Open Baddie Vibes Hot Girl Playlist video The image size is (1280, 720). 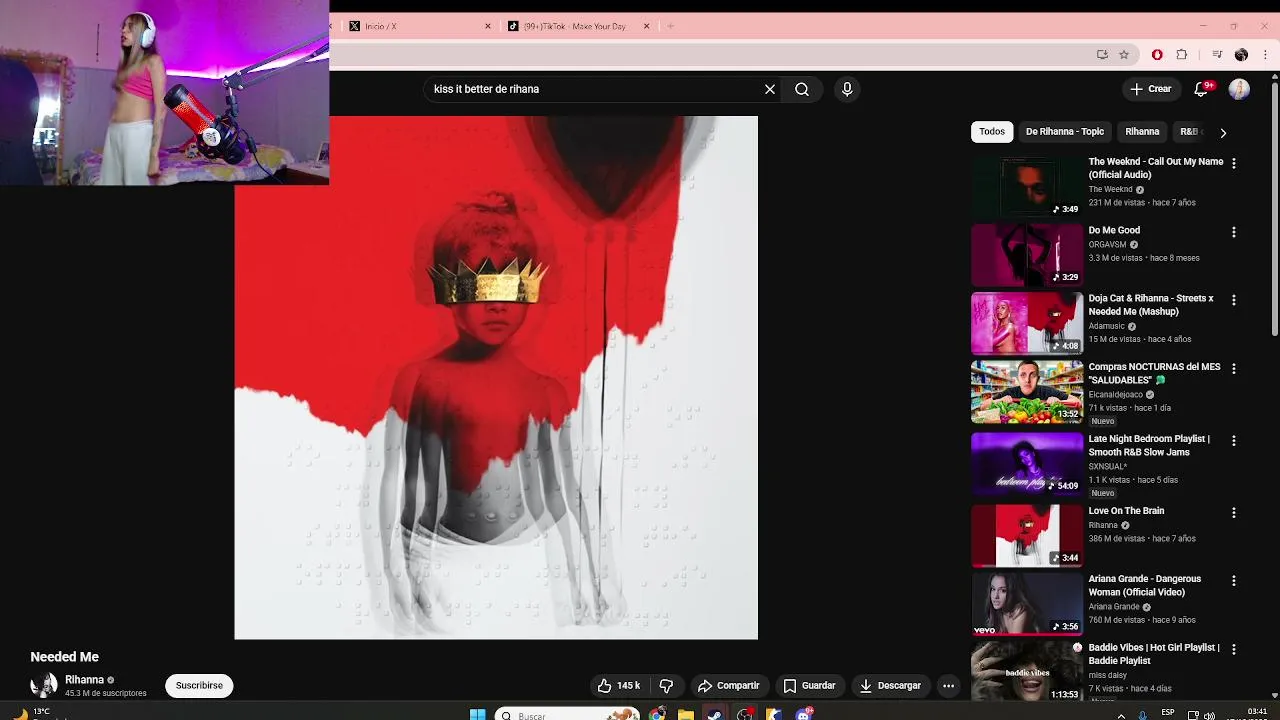coord(1027,671)
